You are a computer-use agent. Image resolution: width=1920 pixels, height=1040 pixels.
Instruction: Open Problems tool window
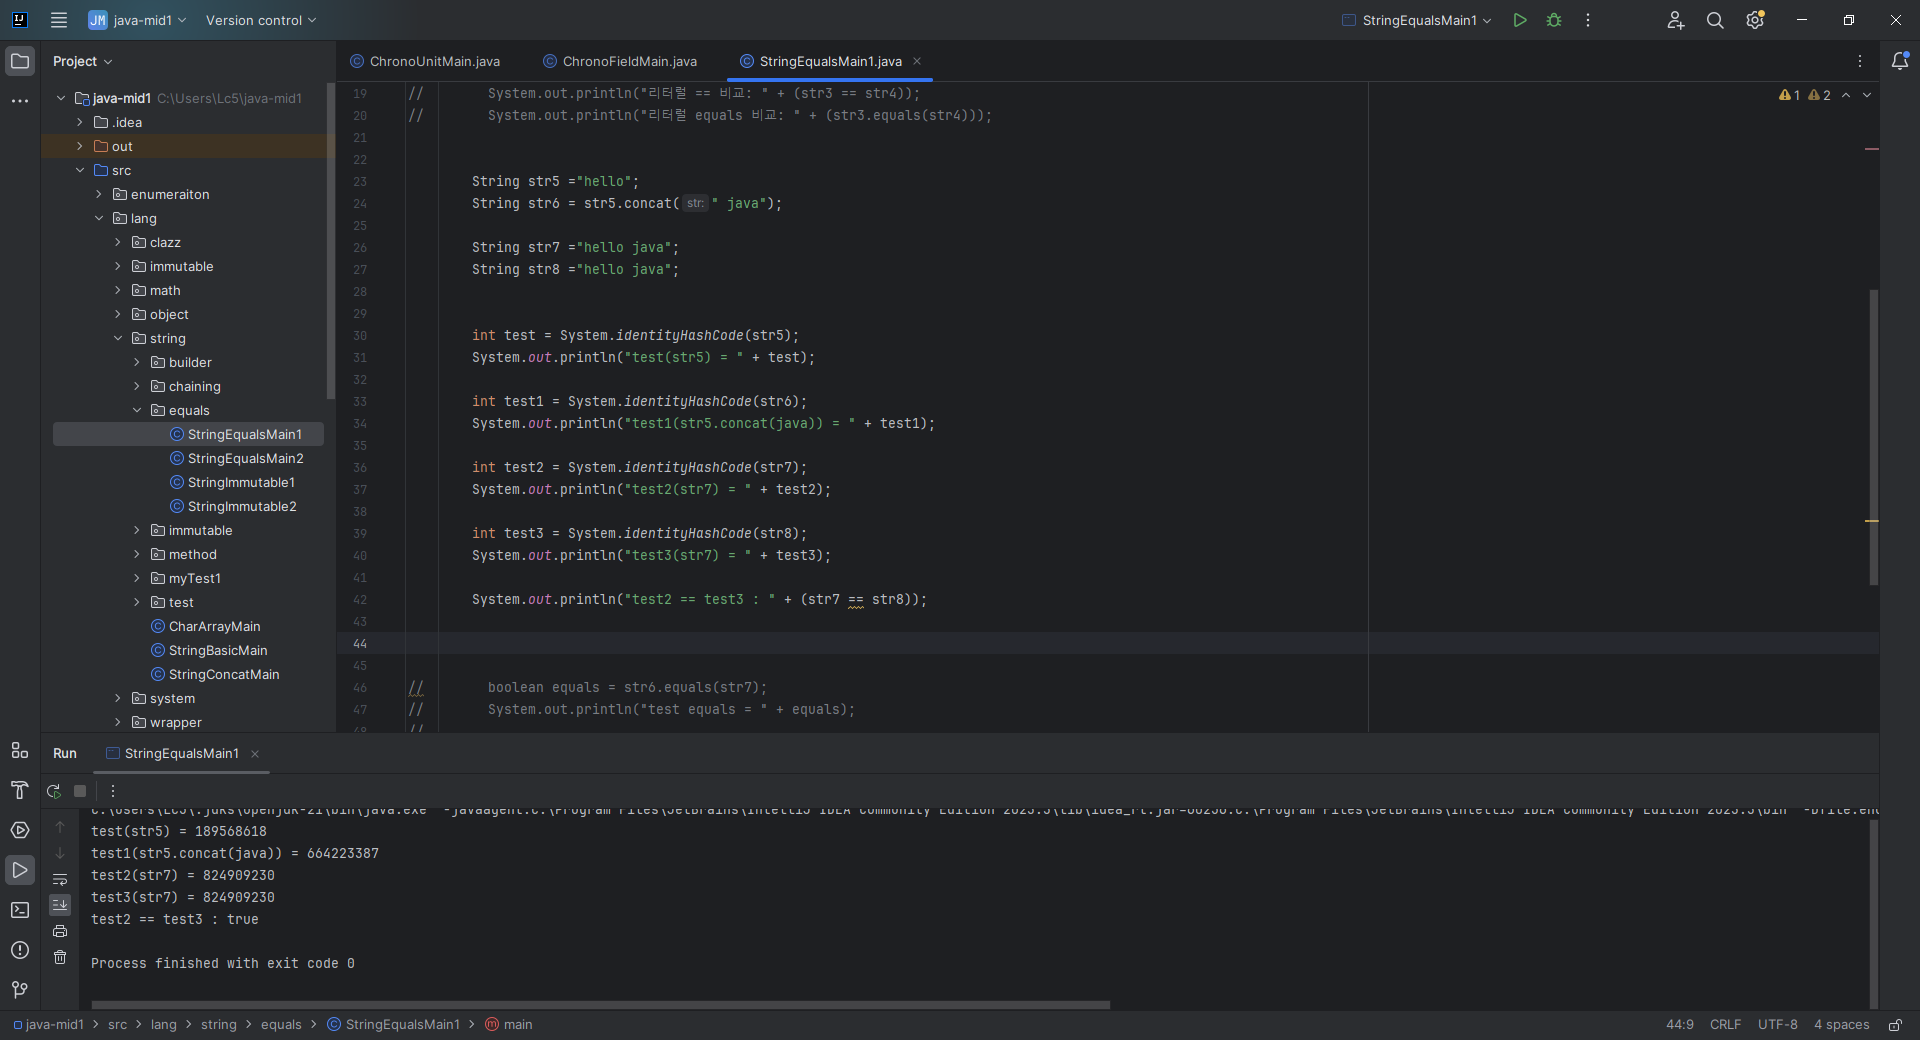point(20,950)
